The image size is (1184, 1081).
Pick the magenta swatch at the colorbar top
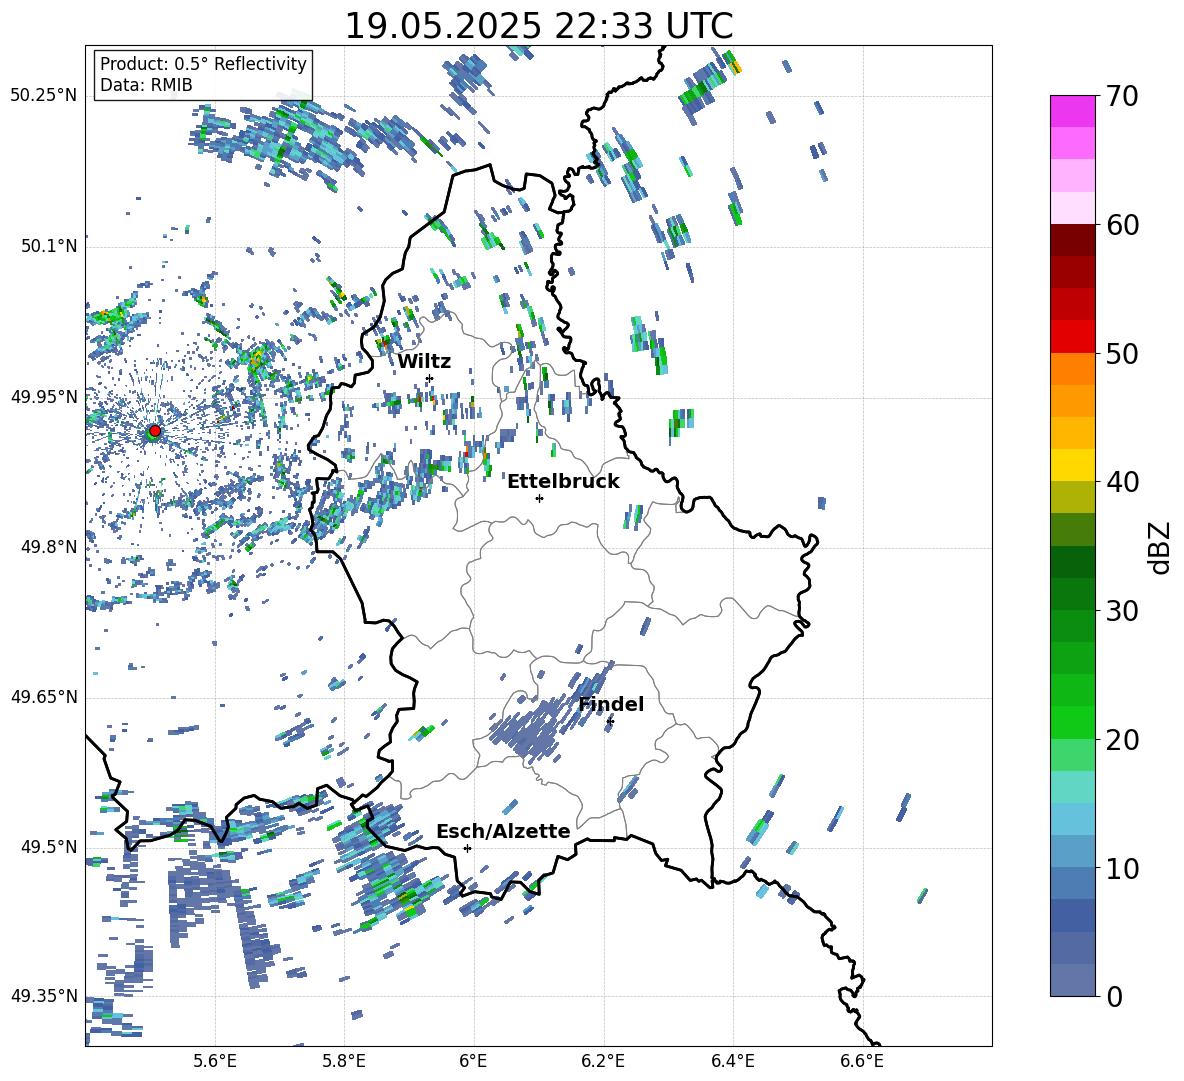(1072, 111)
